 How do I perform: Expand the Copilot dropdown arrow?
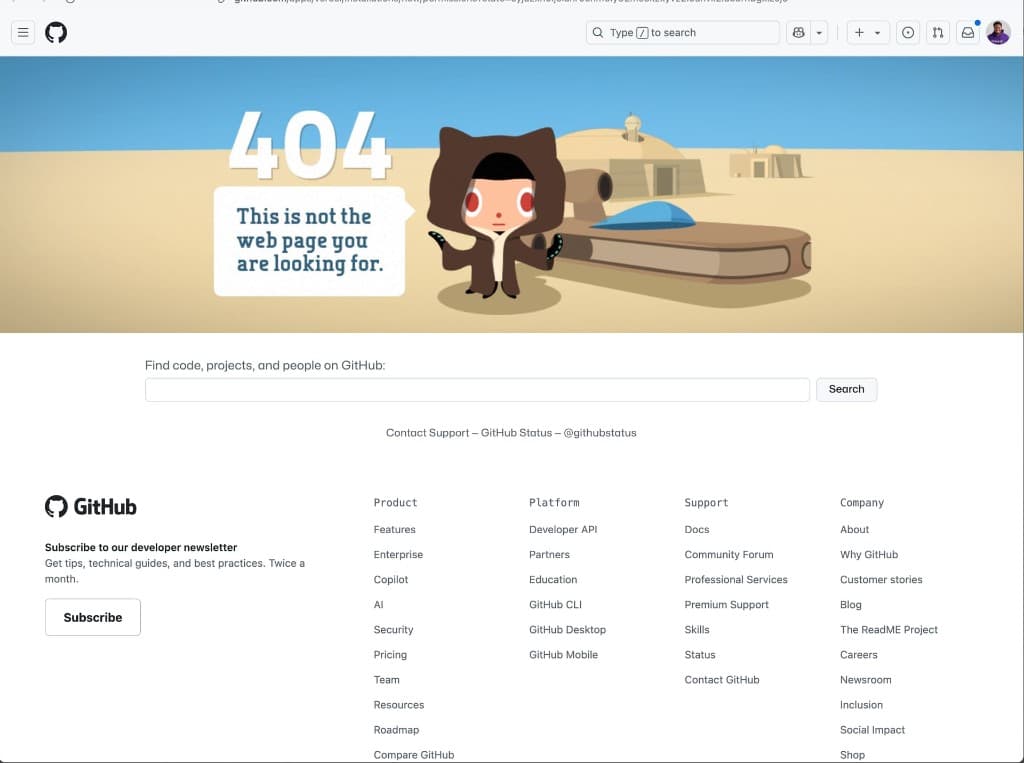tap(819, 33)
